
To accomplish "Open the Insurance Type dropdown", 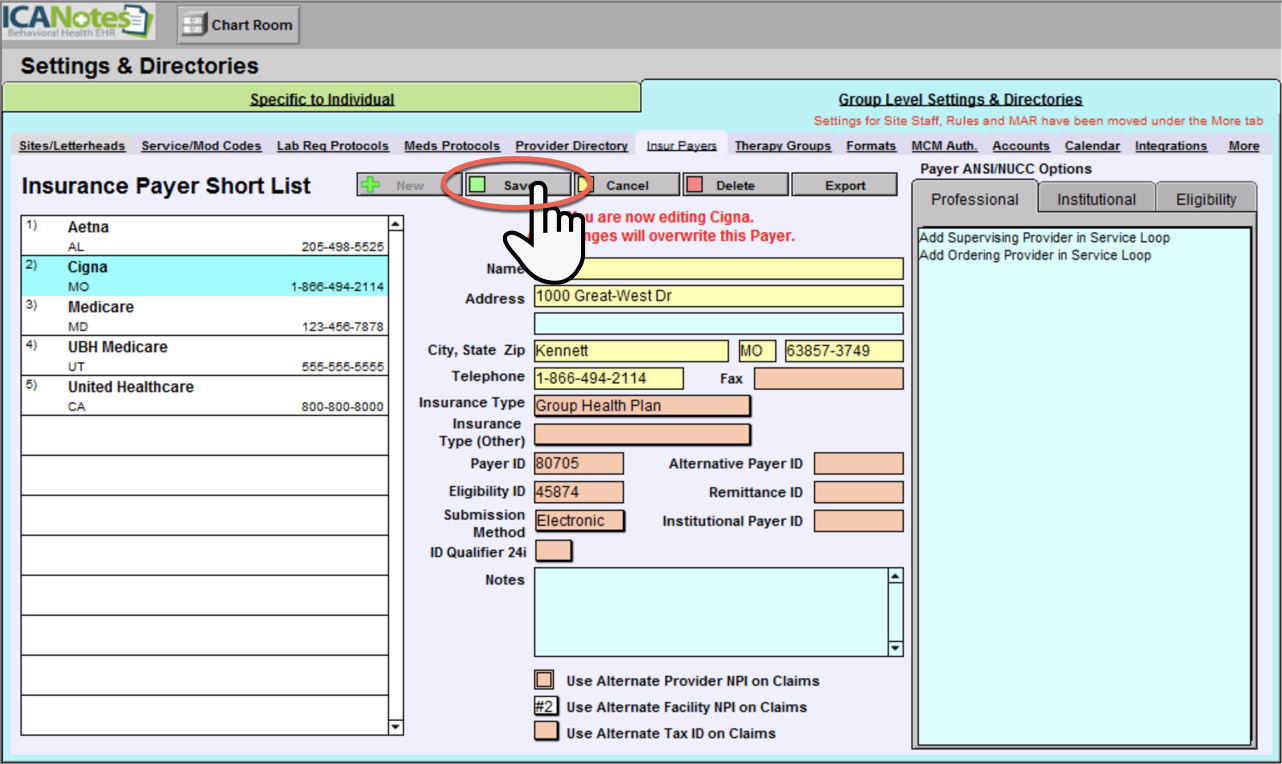I will click(x=642, y=405).
